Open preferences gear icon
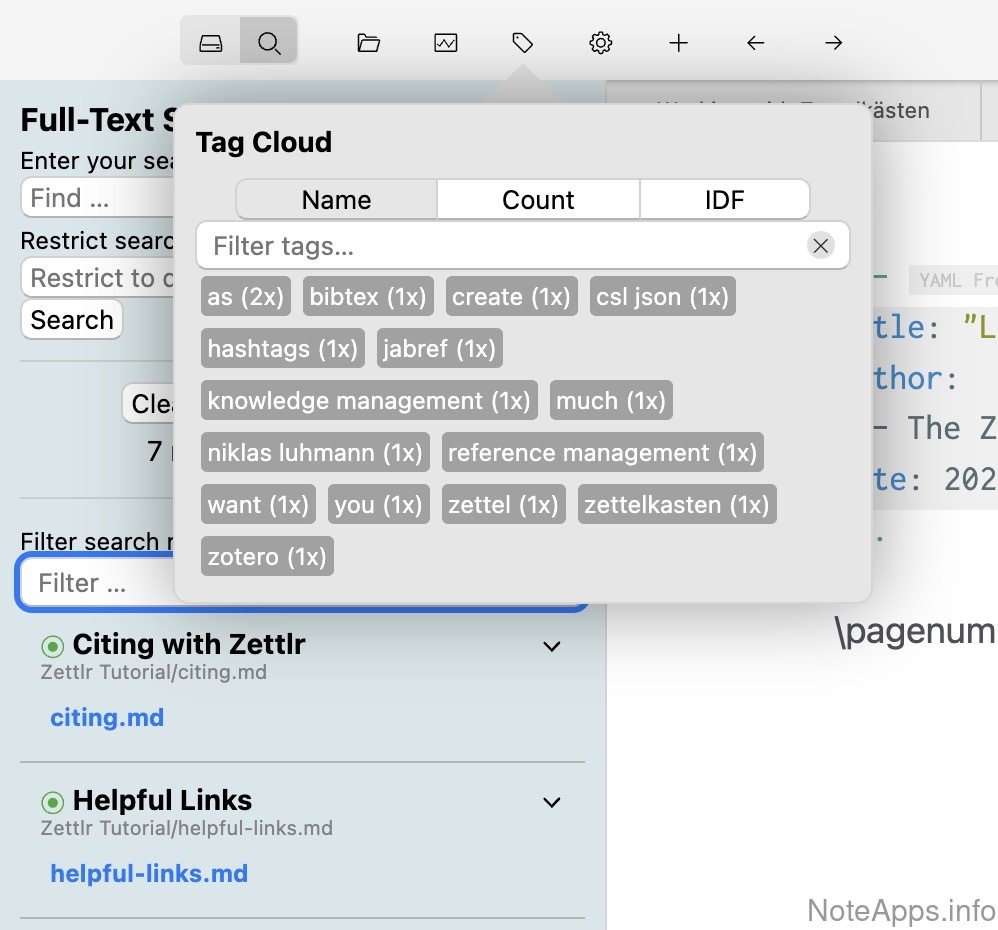The image size is (998, 930). [601, 43]
